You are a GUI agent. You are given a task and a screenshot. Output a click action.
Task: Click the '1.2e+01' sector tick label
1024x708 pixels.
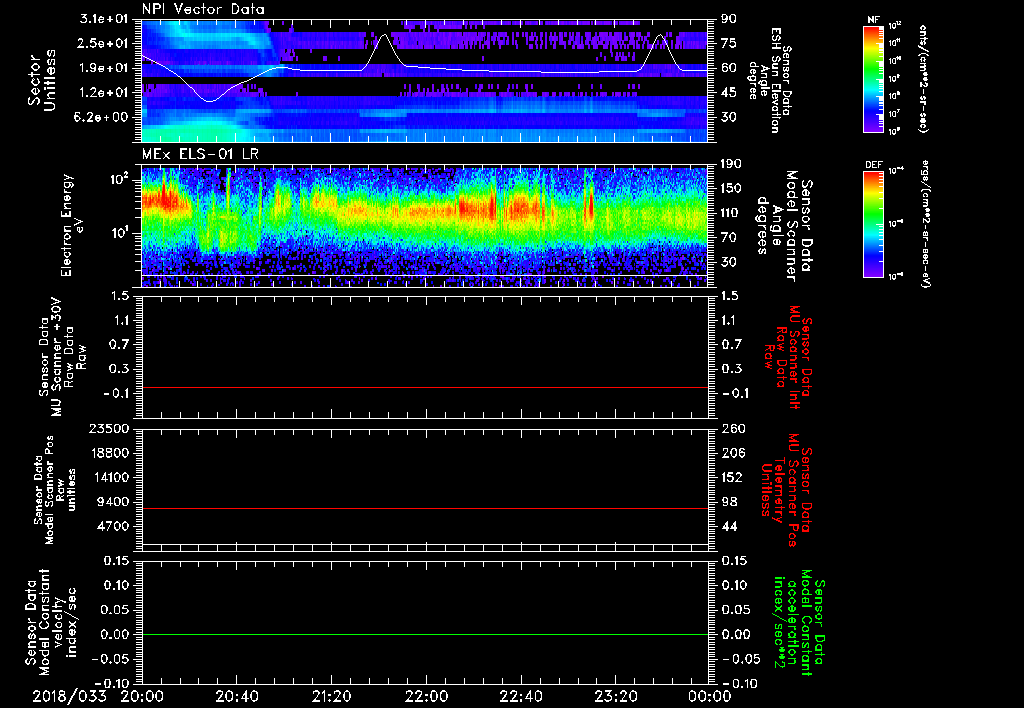(104, 93)
